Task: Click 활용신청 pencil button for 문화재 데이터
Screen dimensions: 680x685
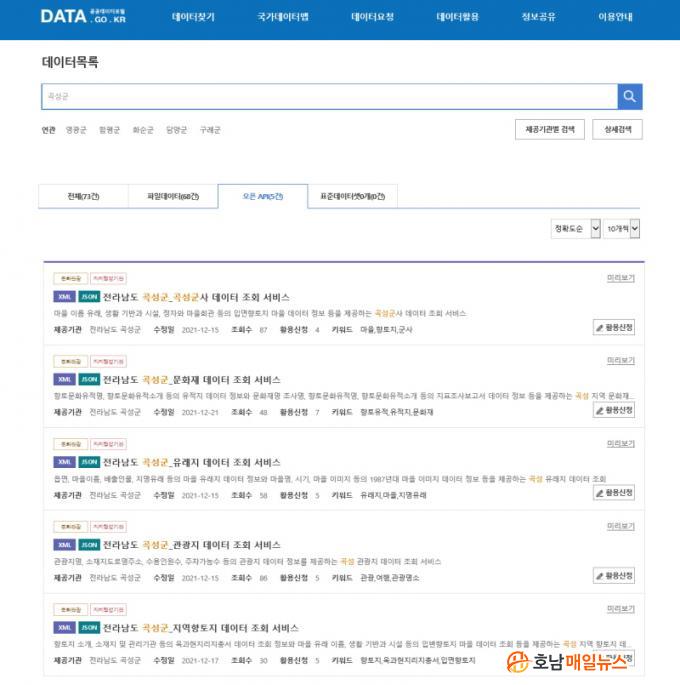Action: pos(614,410)
